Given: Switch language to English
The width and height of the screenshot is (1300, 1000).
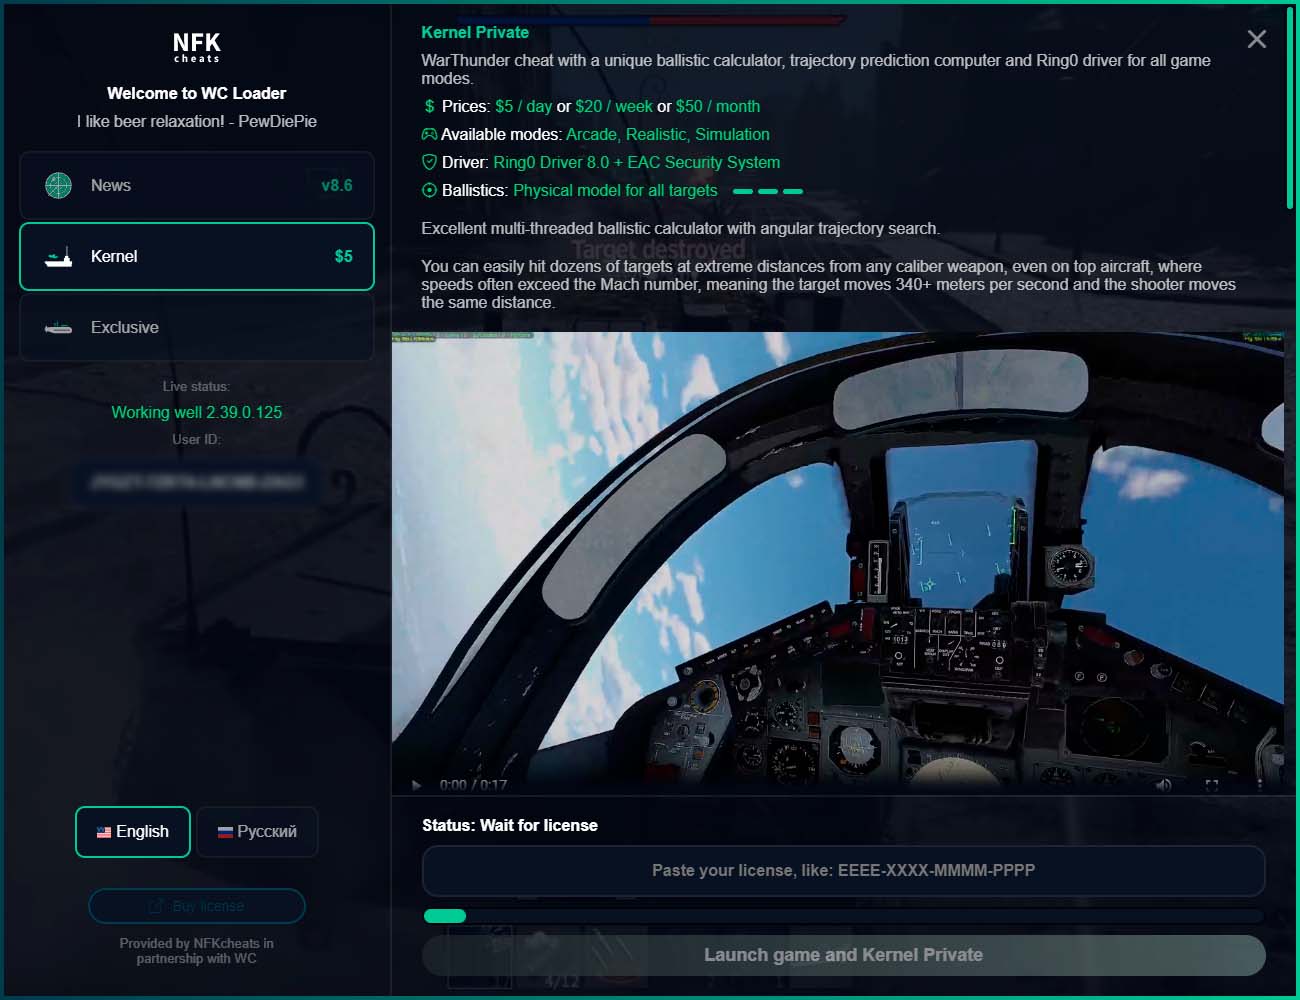Looking at the screenshot, I should (x=133, y=832).
